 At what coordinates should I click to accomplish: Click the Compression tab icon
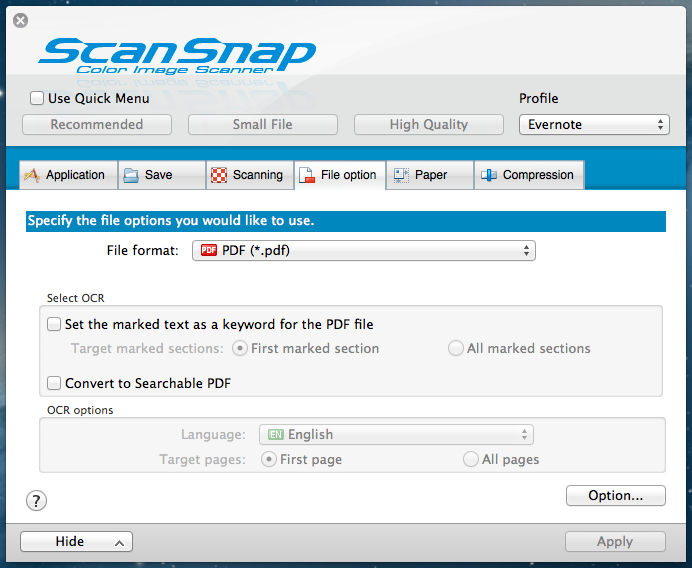[489, 175]
